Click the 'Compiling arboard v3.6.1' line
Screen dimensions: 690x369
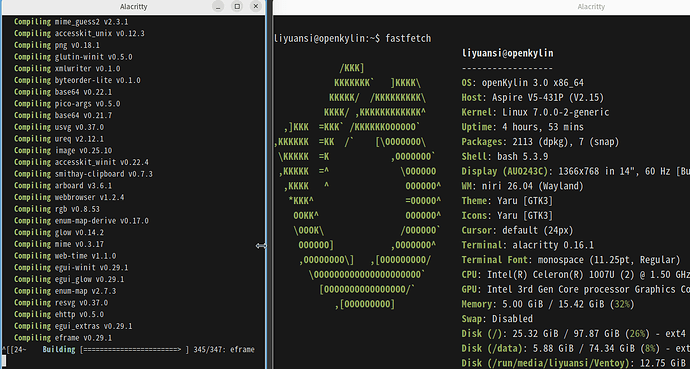pyautogui.click(x=63, y=186)
